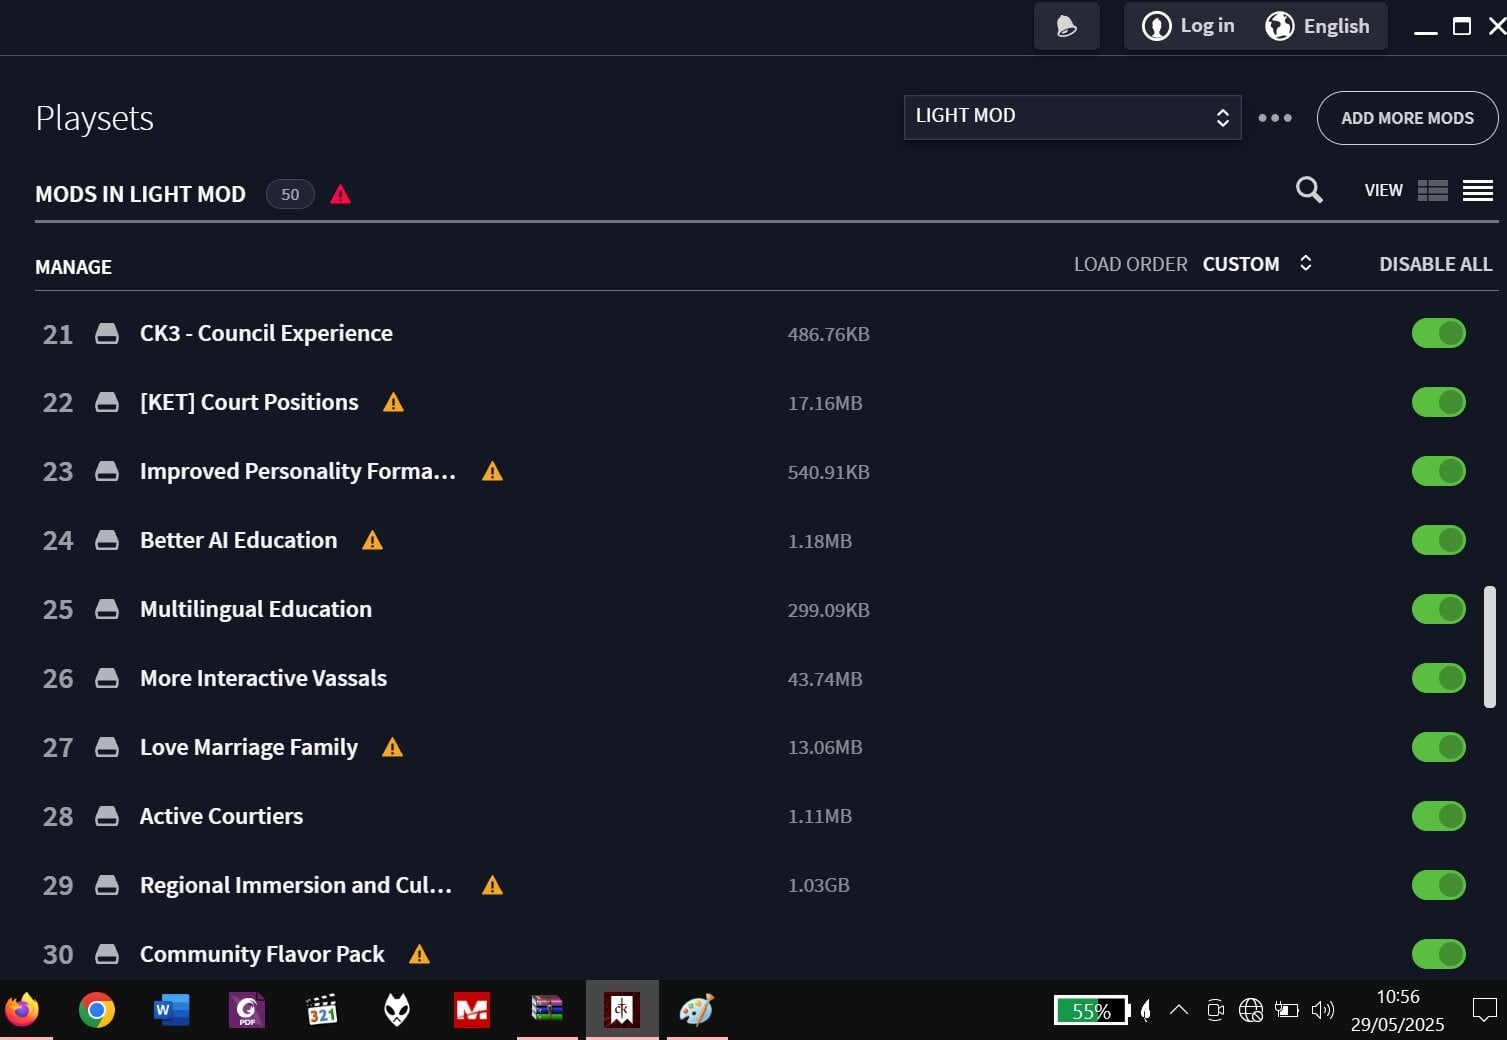
Task: Switch to detailed list view
Action: point(1433,190)
